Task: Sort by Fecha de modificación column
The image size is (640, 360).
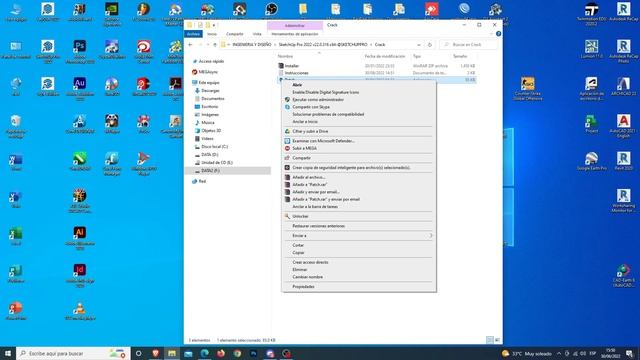Action: coord(385,56)
